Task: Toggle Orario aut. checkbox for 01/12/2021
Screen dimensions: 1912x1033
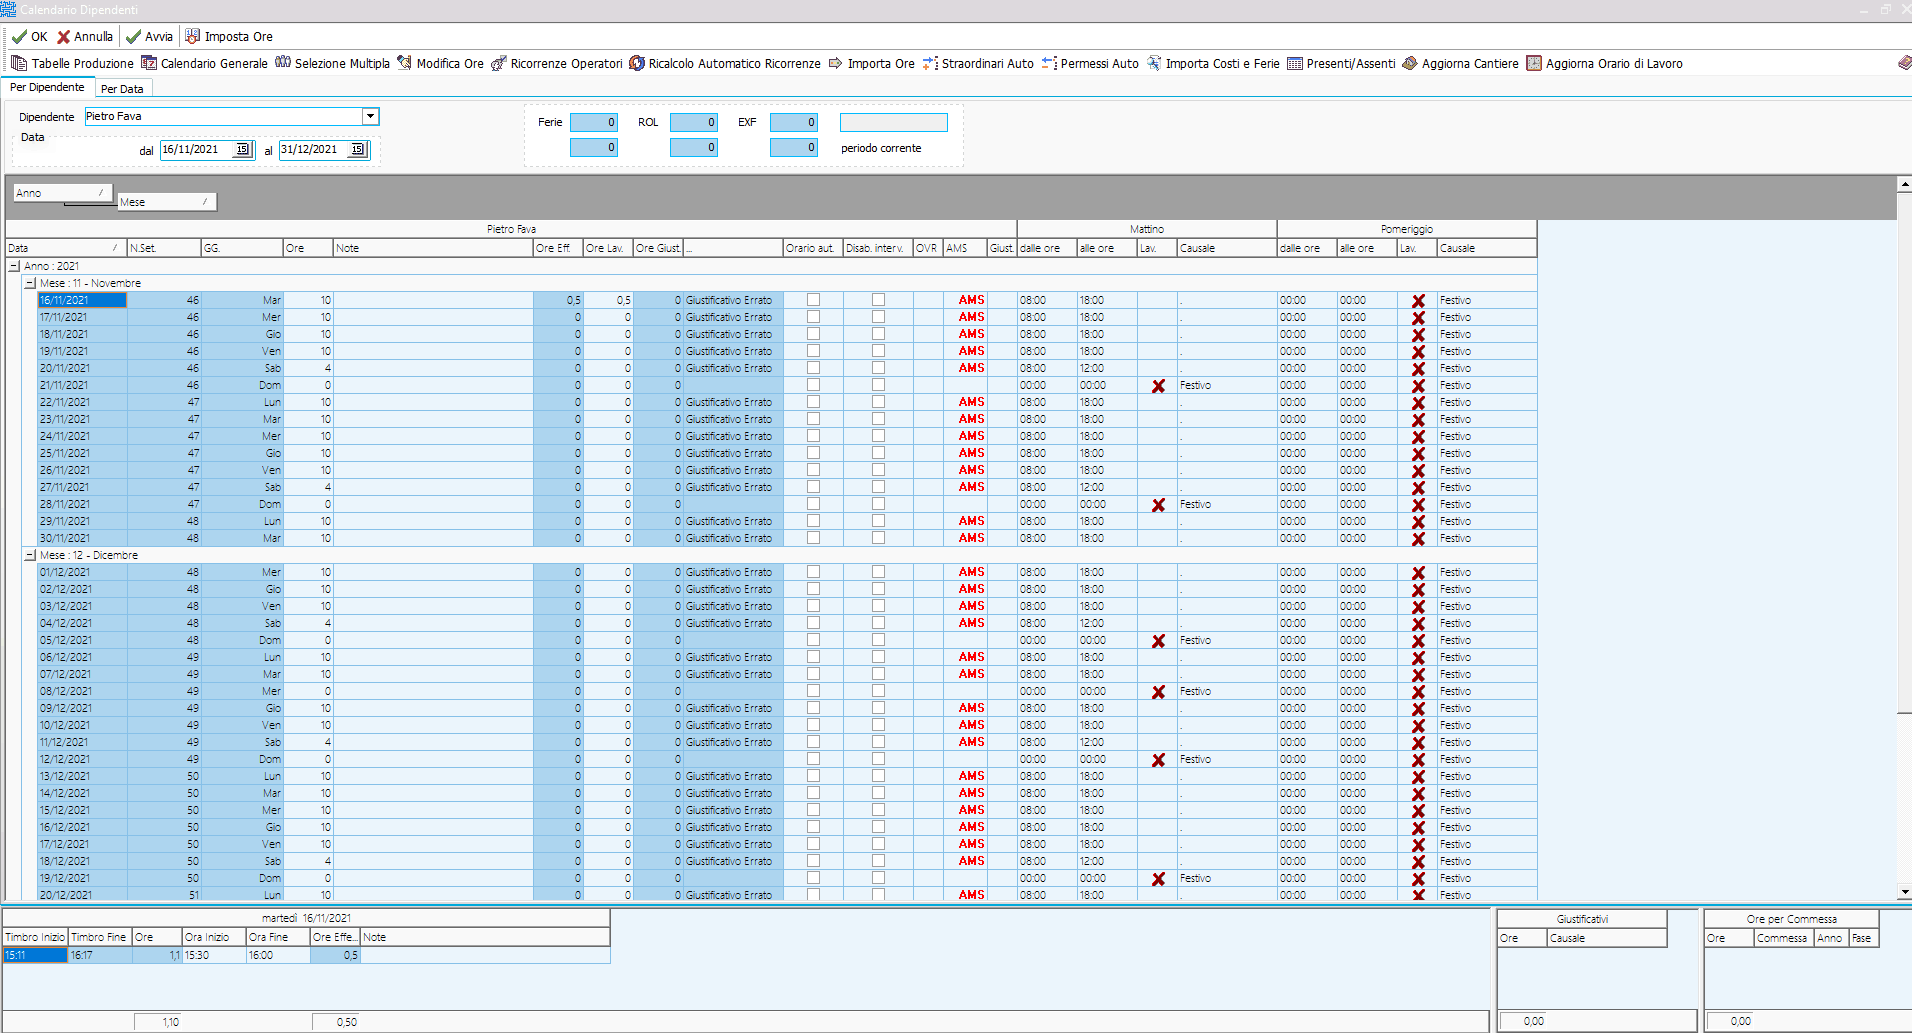Action: (x=813, y=572)
